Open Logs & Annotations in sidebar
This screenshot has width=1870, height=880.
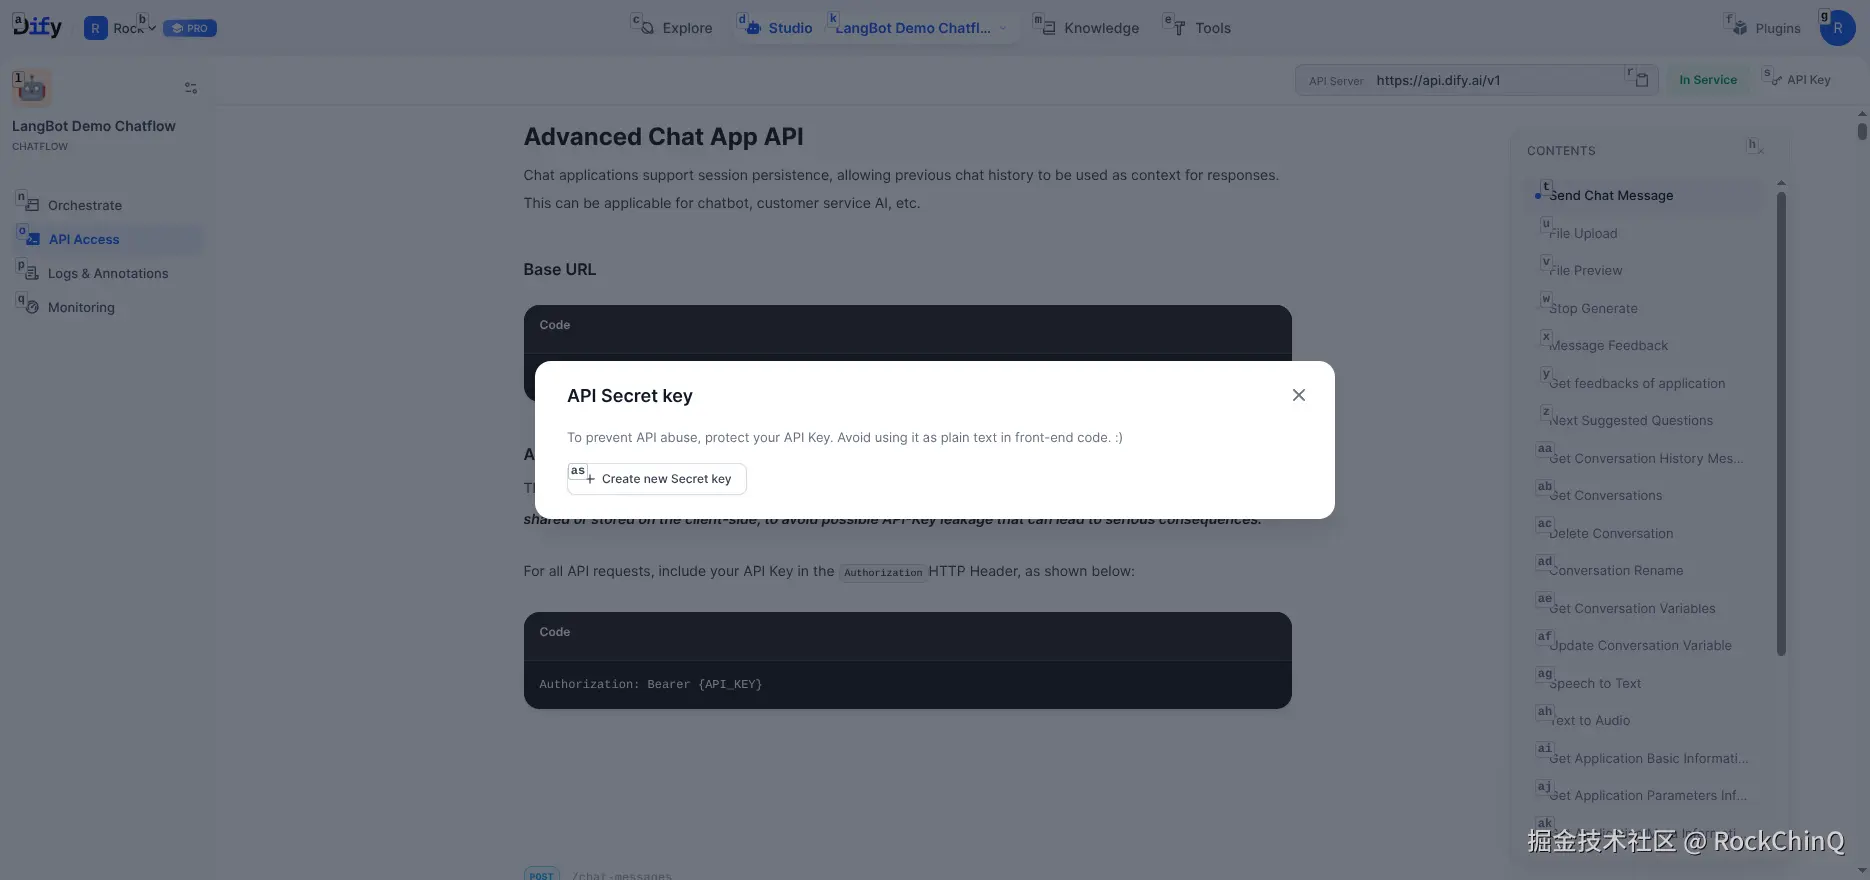coord(107,273)
